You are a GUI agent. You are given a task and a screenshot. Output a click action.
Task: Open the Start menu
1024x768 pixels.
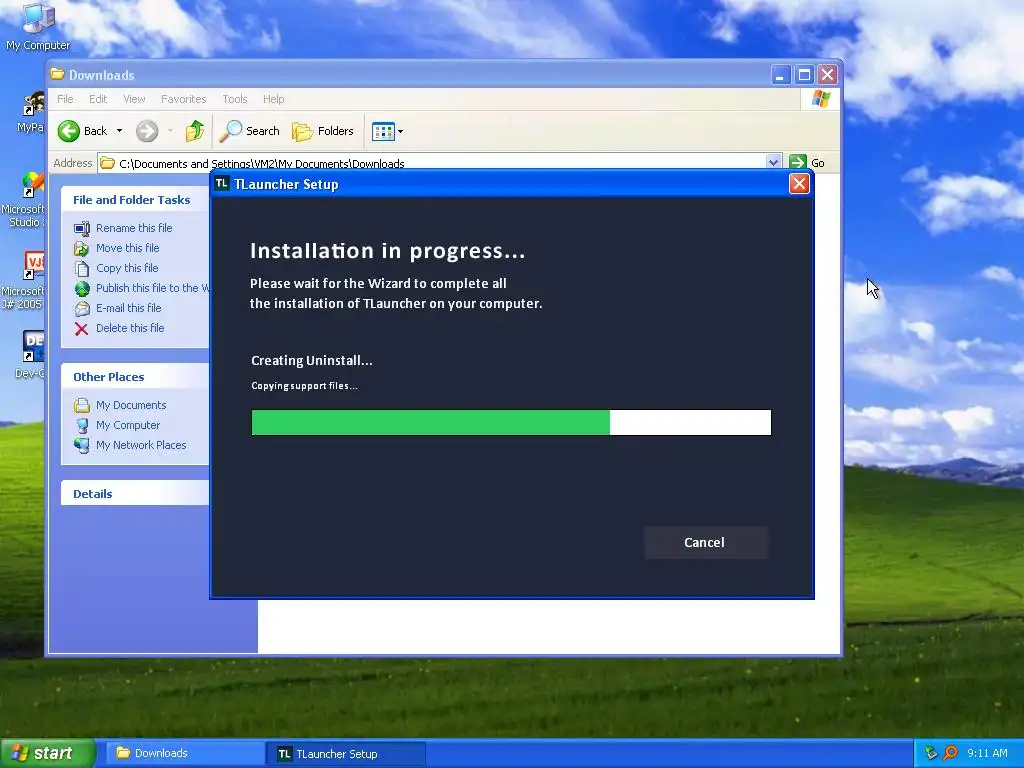click(47, 753)
